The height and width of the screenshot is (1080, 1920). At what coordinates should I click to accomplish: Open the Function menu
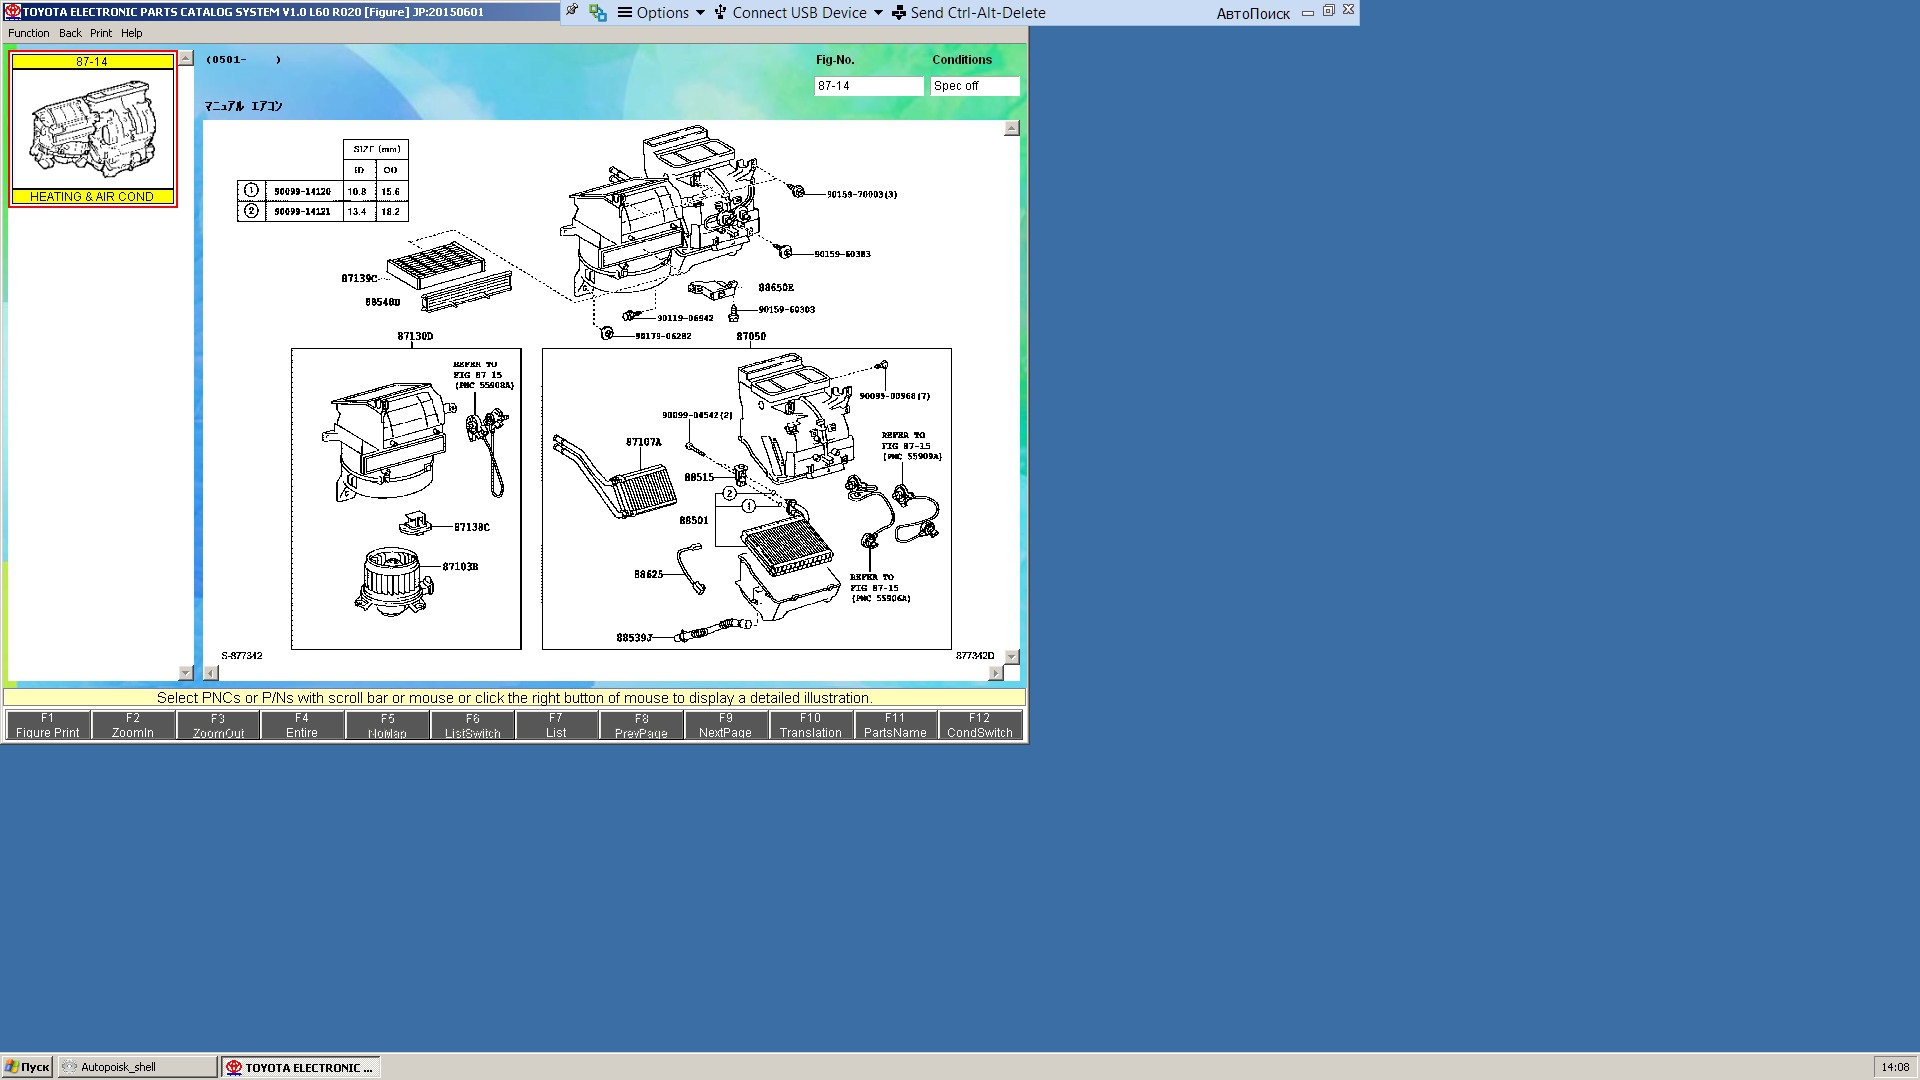28,33
